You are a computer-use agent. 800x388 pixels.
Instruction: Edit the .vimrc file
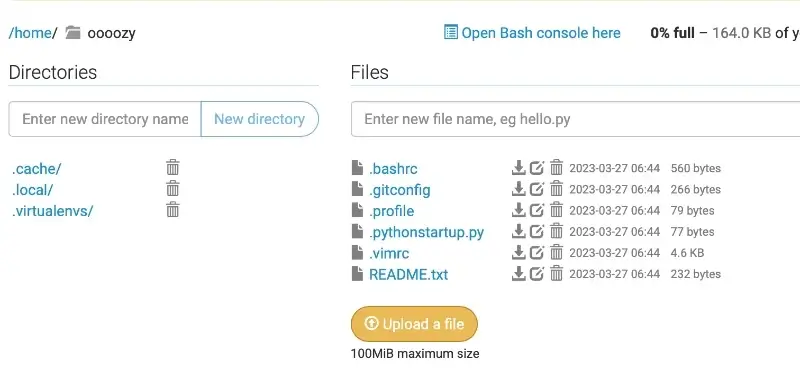click(x=537, y=253)
